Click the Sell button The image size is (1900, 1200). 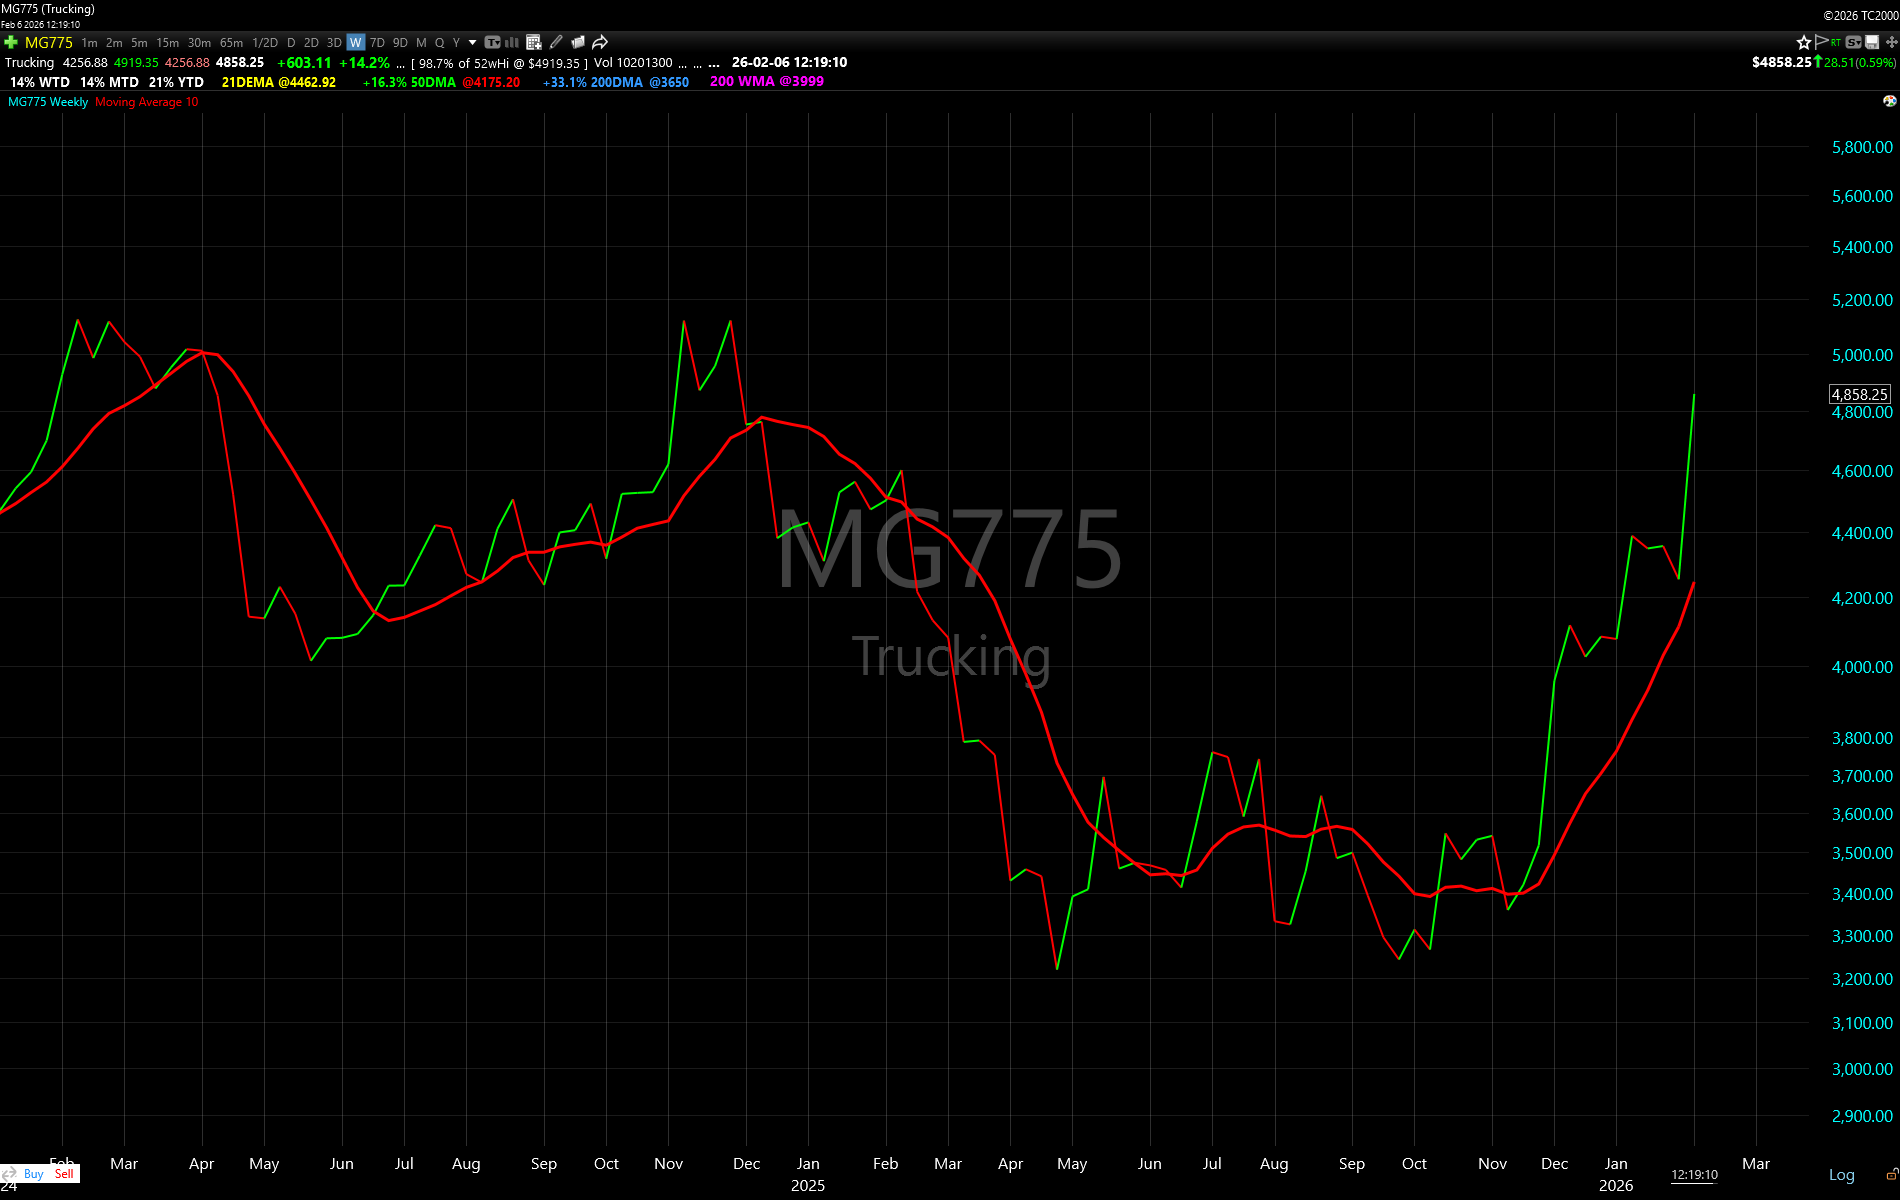point(64,1174)
